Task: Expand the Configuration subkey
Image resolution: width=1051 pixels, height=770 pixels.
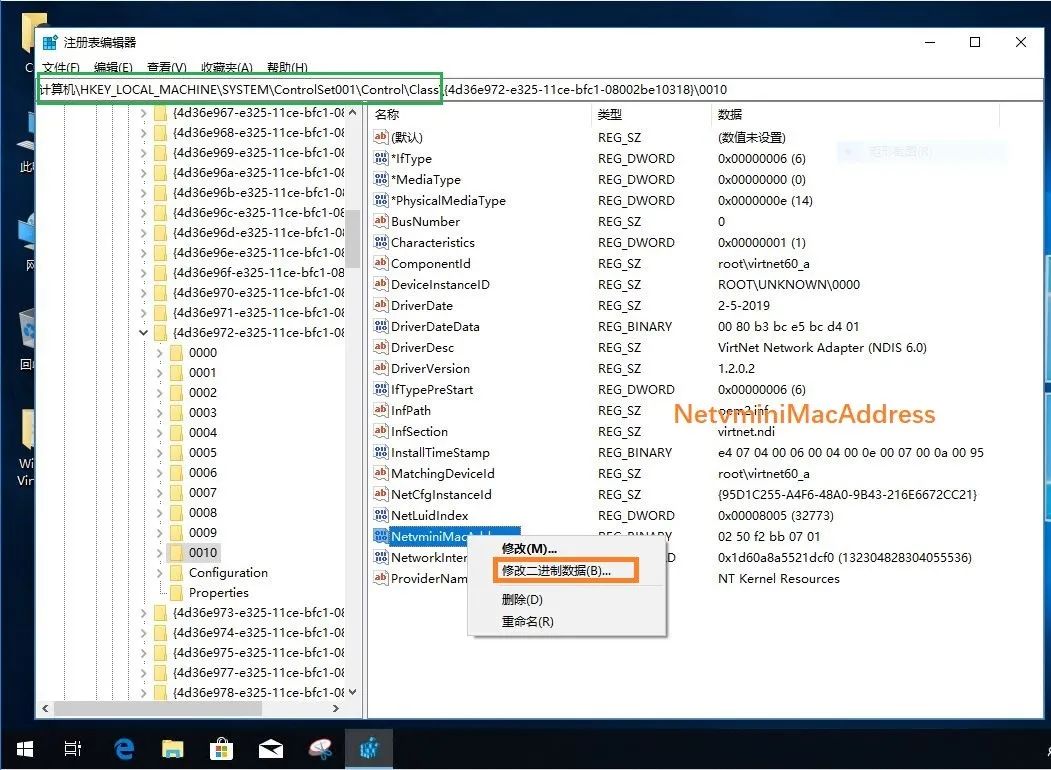Action: point(160,573)
